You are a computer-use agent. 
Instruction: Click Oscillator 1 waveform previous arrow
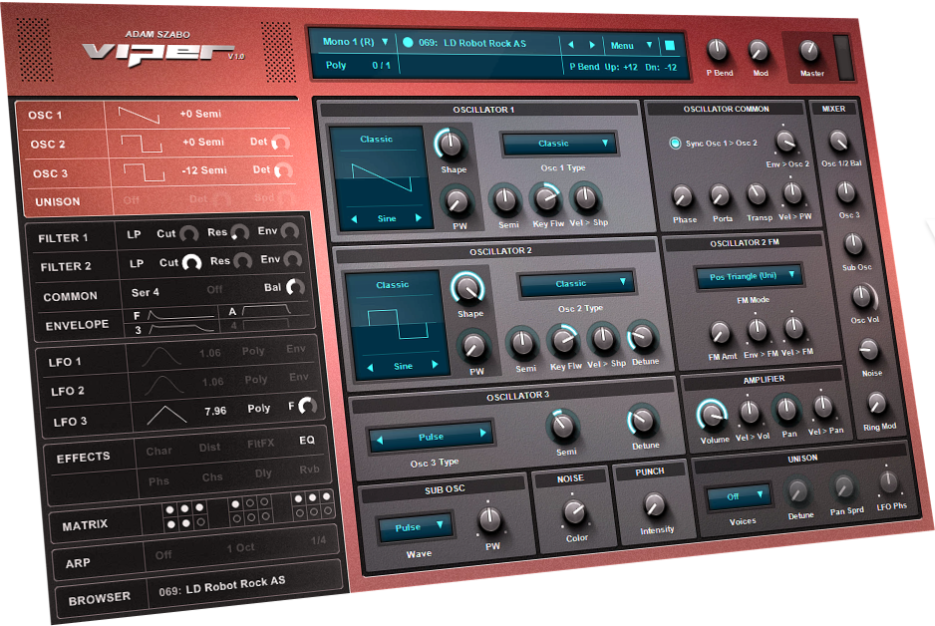354,219
